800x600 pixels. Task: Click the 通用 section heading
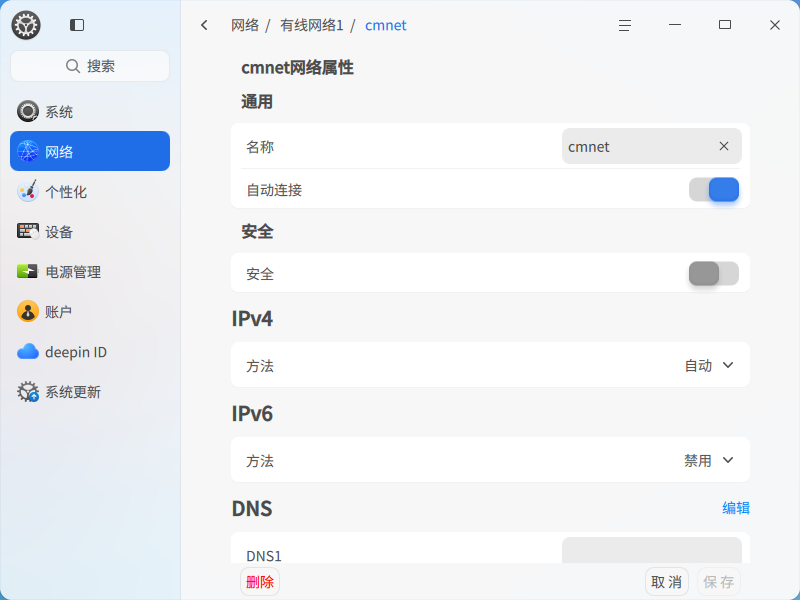pyautogui.click(x=257, y=102)
